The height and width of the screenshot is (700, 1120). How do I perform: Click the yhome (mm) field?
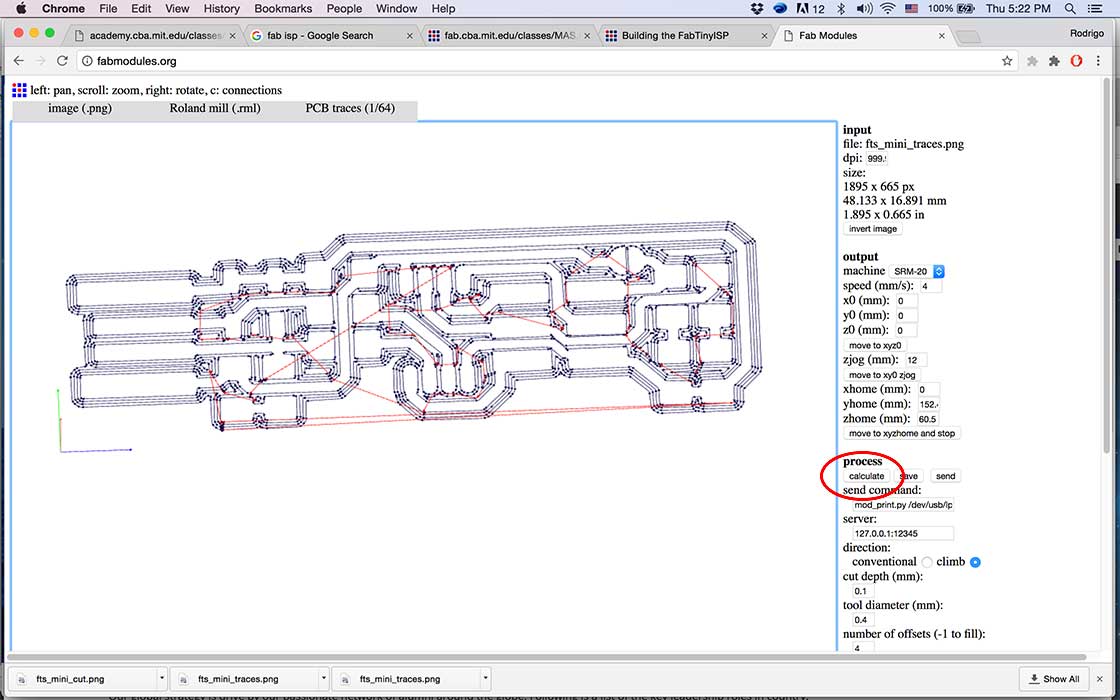[x=929, y=404]
